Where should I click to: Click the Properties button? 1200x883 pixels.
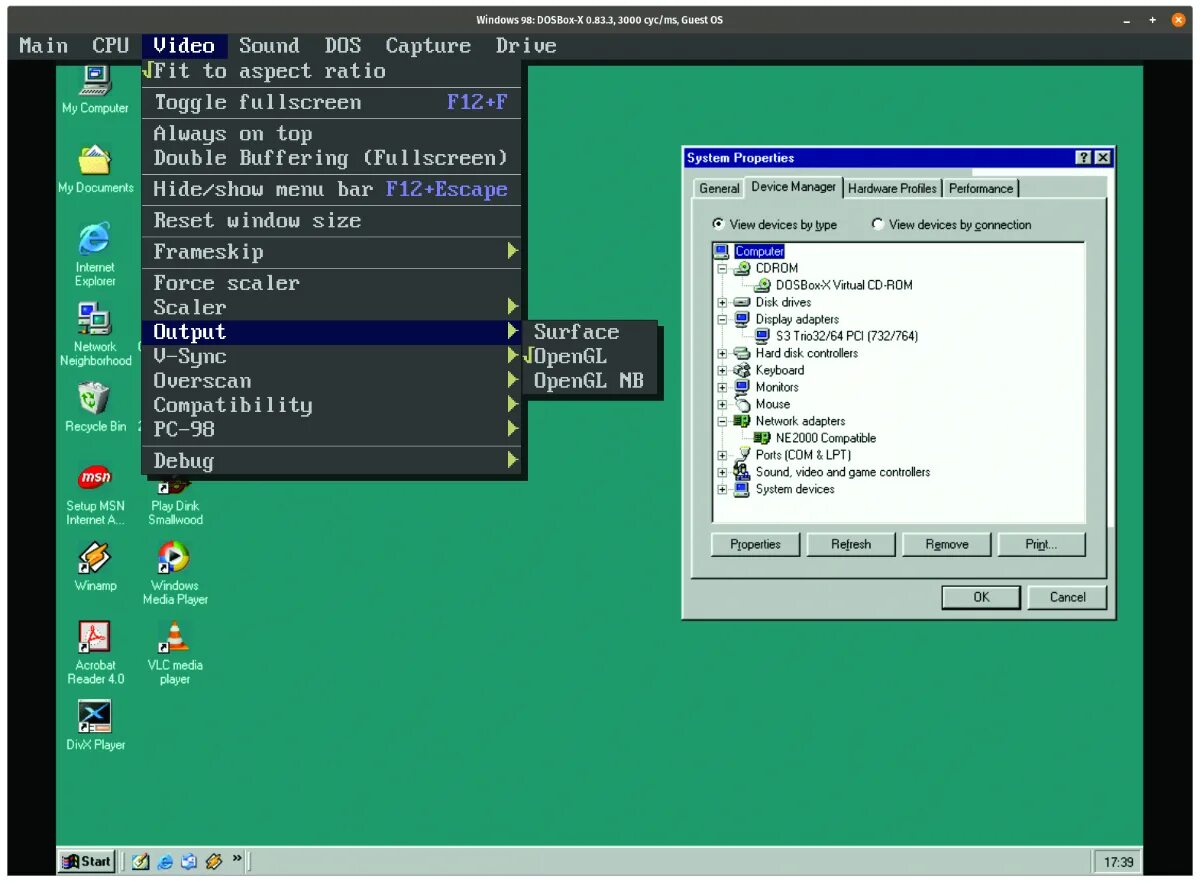tap(755, 545)
